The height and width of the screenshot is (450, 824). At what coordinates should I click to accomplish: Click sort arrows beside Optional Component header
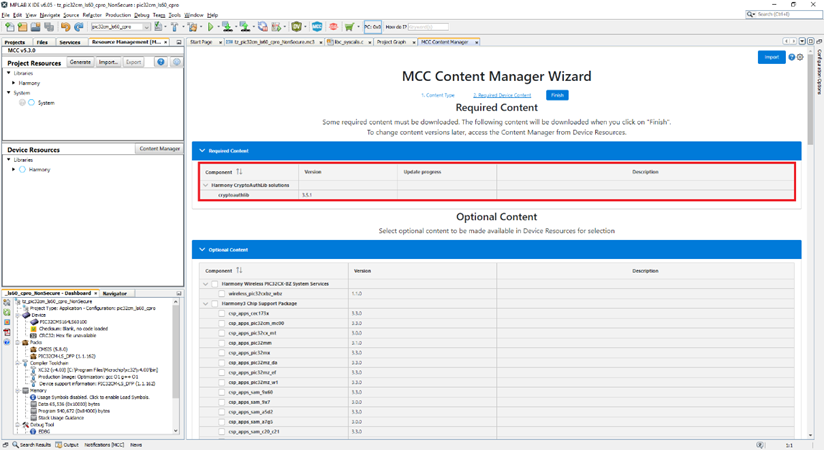pos(239,270)
